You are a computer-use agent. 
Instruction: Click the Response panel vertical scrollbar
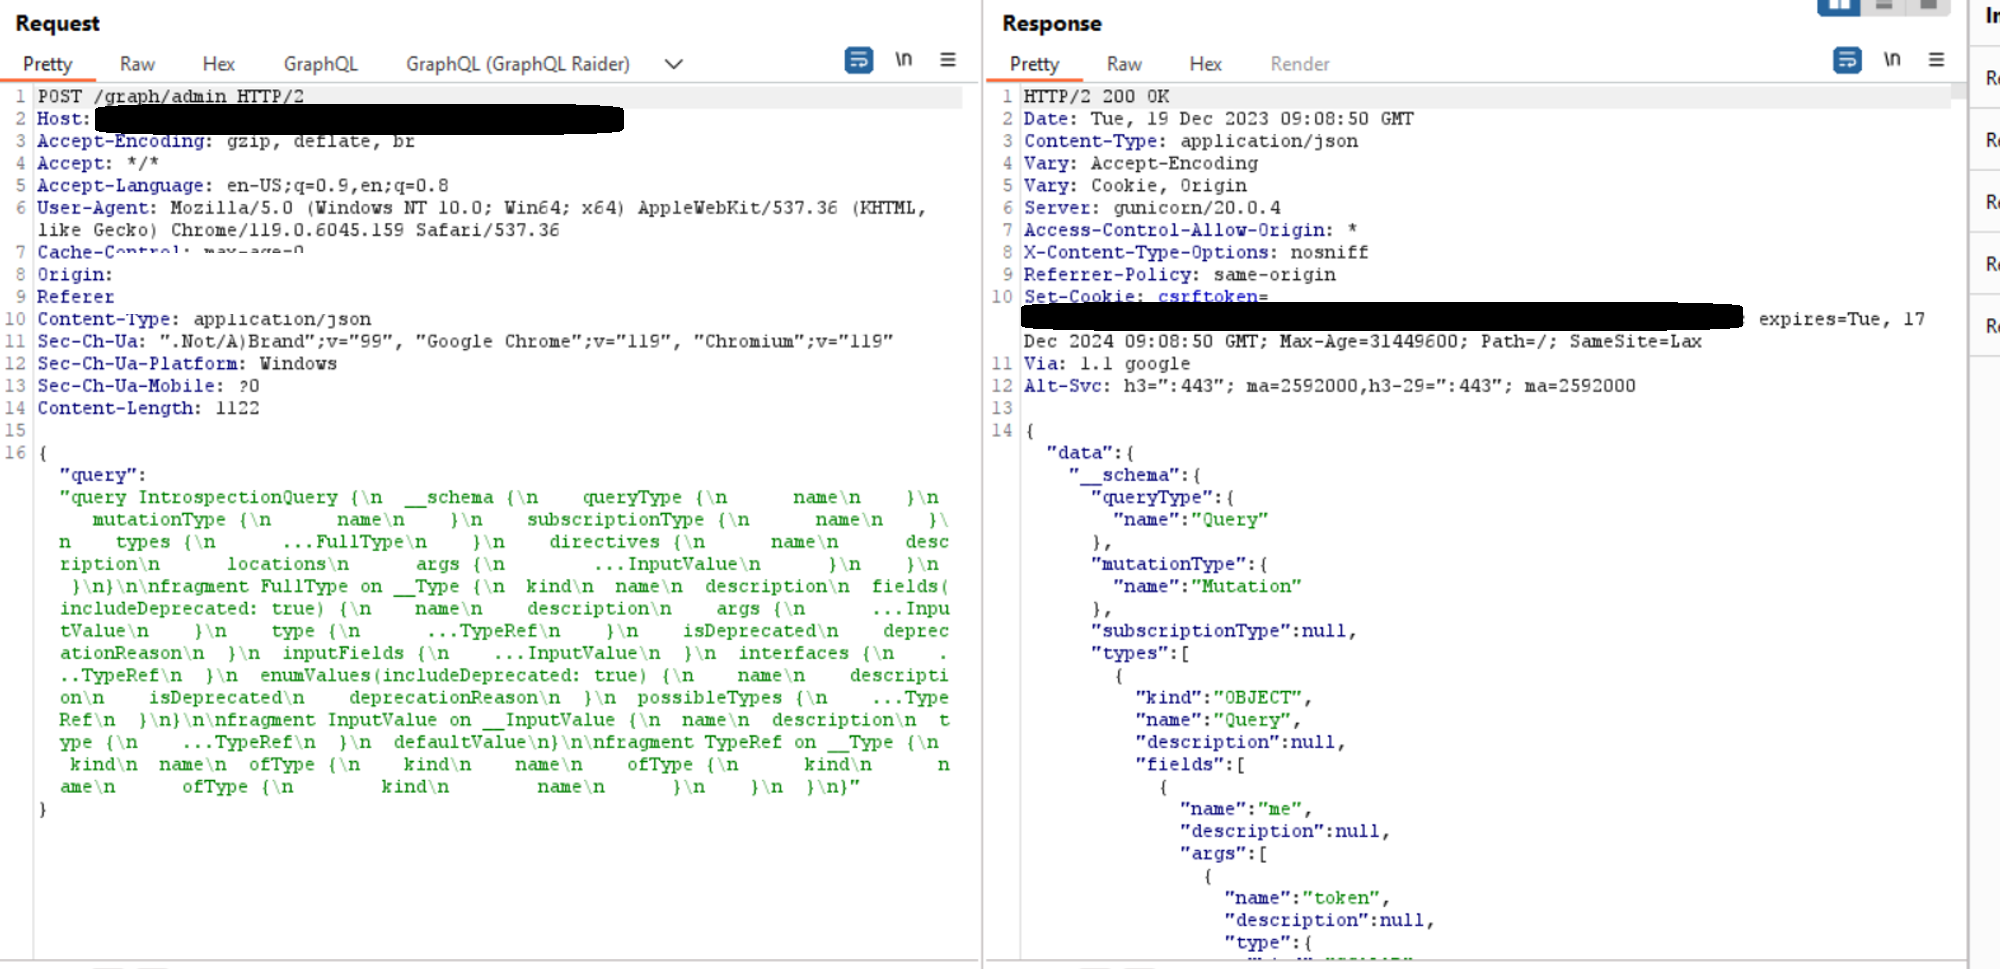pyautogui.click(x=1958, y=500)
